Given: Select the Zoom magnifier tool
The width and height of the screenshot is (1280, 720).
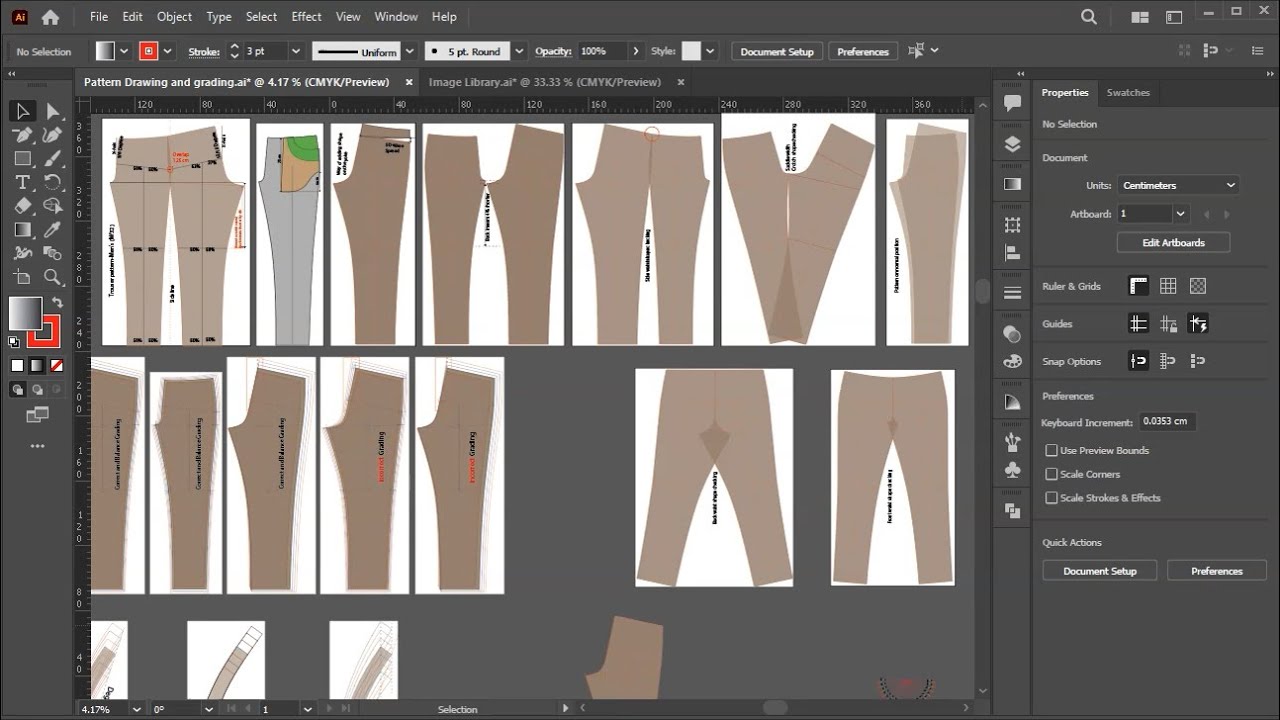Looking at the screenshot, I should (53, 277).
